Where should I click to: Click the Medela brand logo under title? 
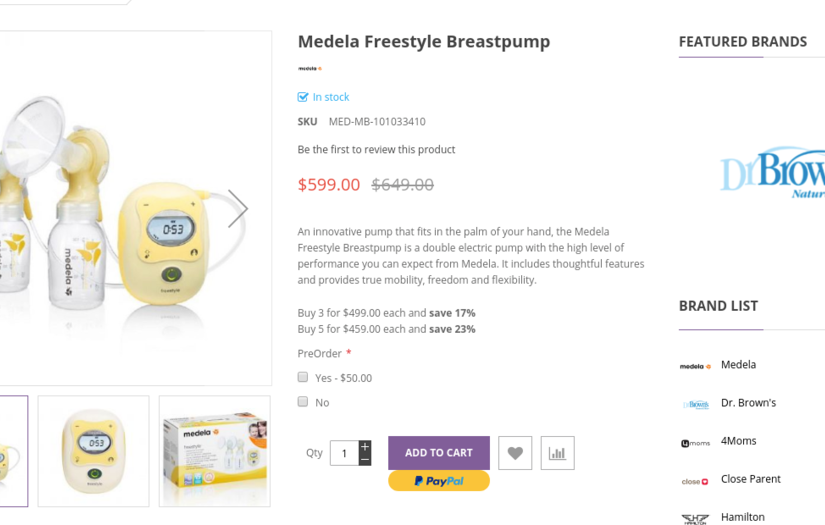tap(310, 68)
